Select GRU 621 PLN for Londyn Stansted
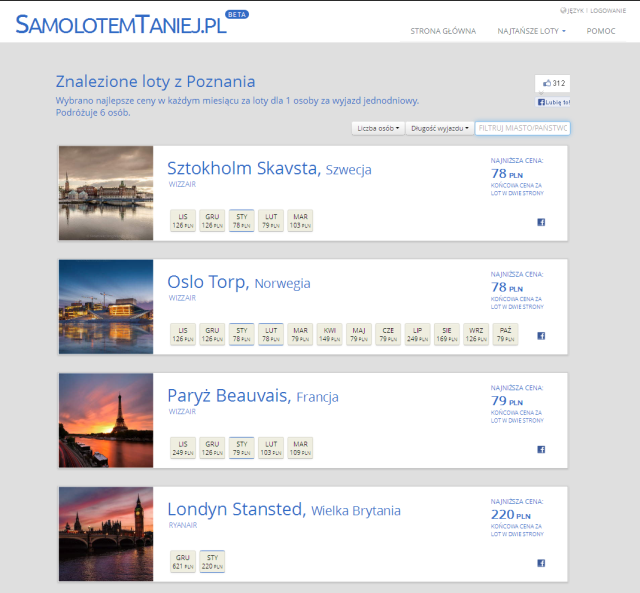Screen dimensions: 640x593 pos(183,562)
